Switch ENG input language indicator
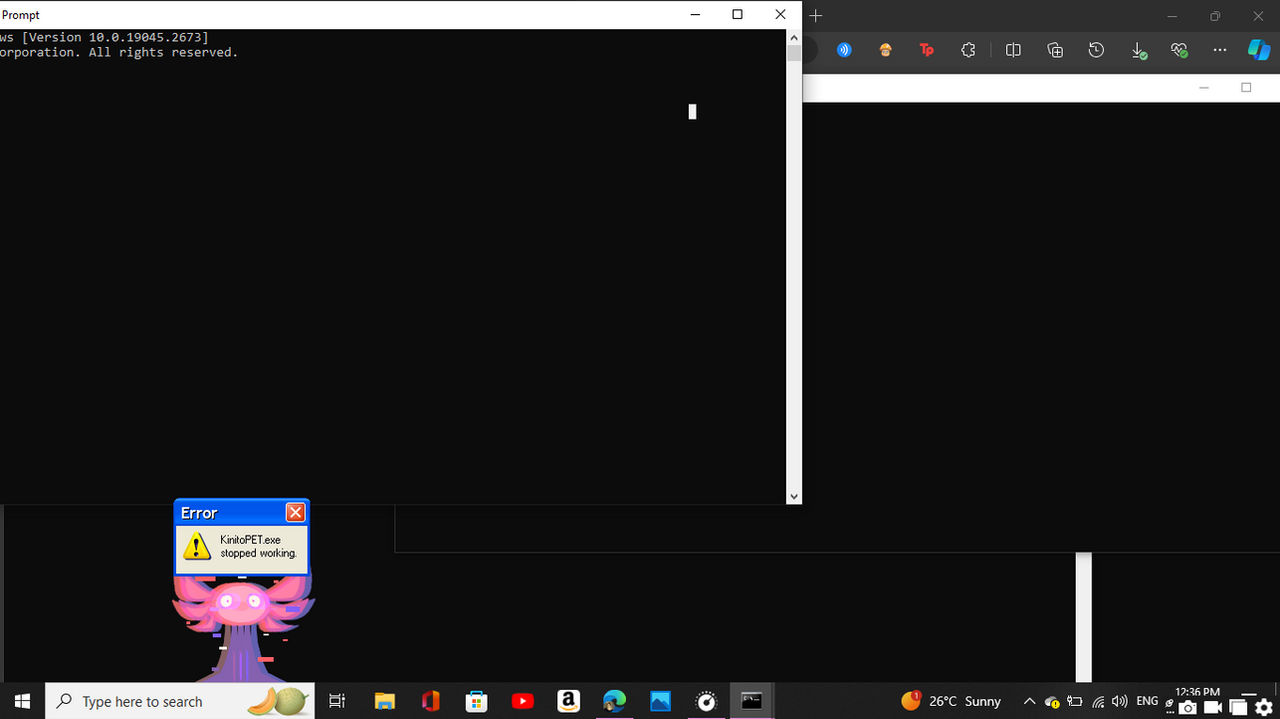The height and width of the screenshot is (719, 1280). (x=1147, y=701)
